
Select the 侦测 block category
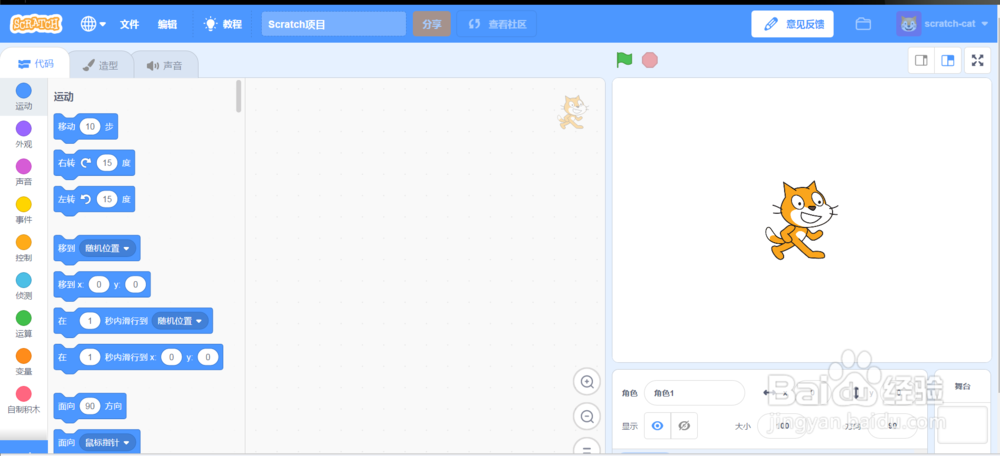coord(24,286)
